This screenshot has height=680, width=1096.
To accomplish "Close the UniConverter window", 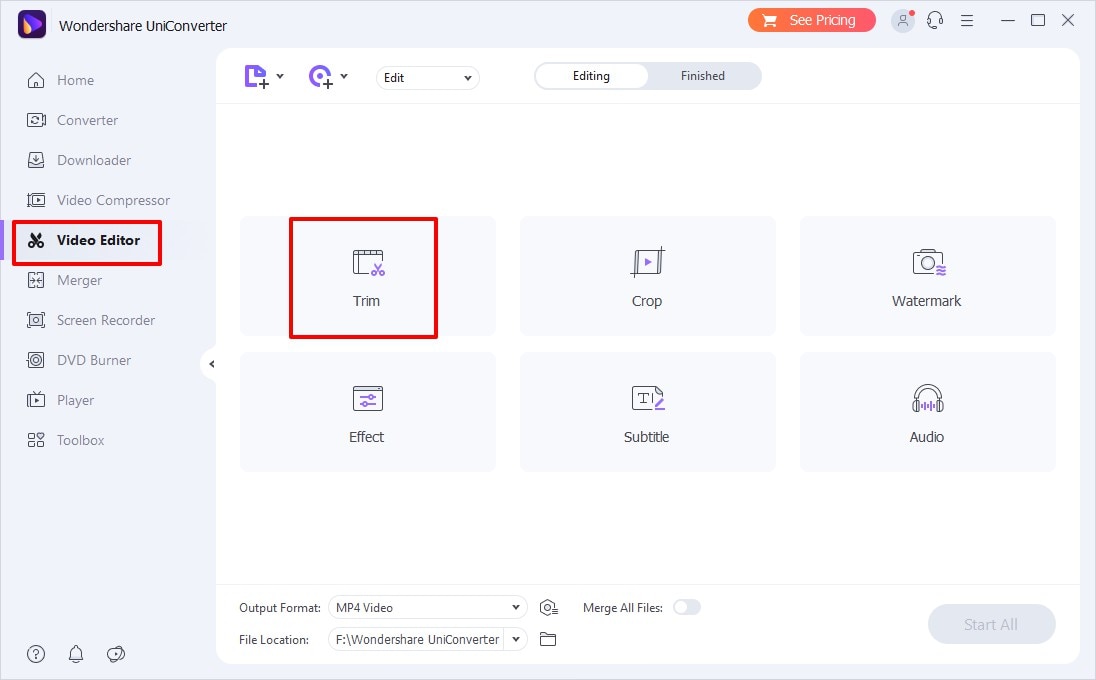I will [1068, 20].
